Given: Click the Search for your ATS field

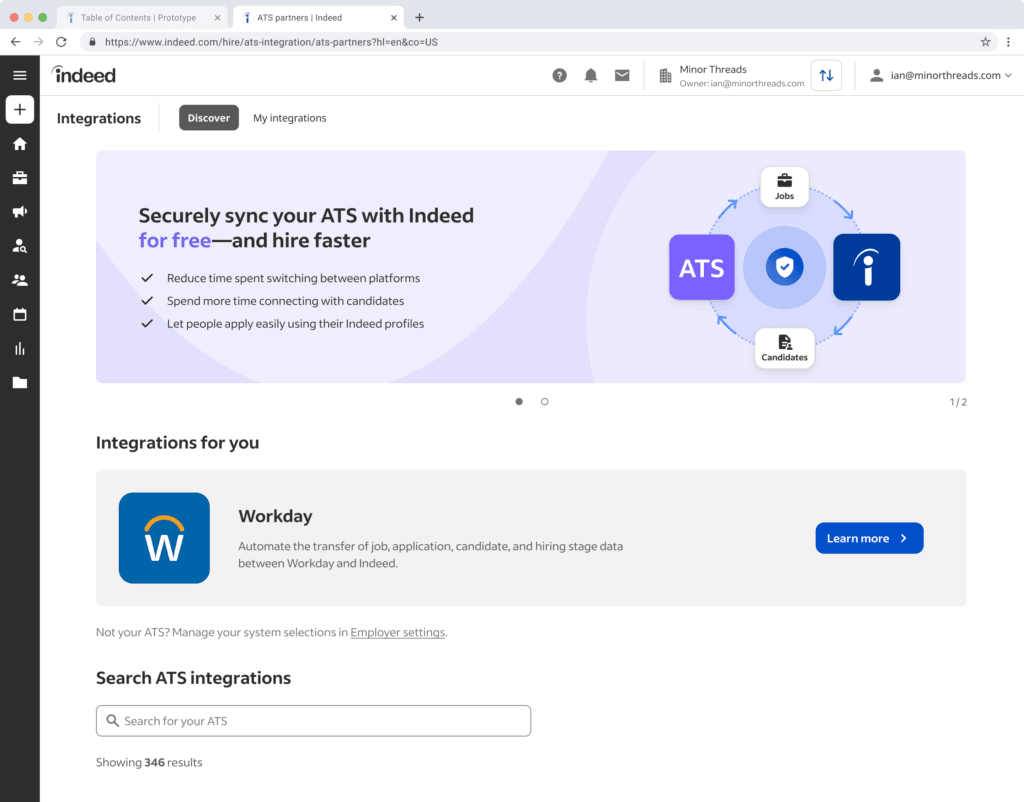Looking at the screenshot, I should (313, 721).
